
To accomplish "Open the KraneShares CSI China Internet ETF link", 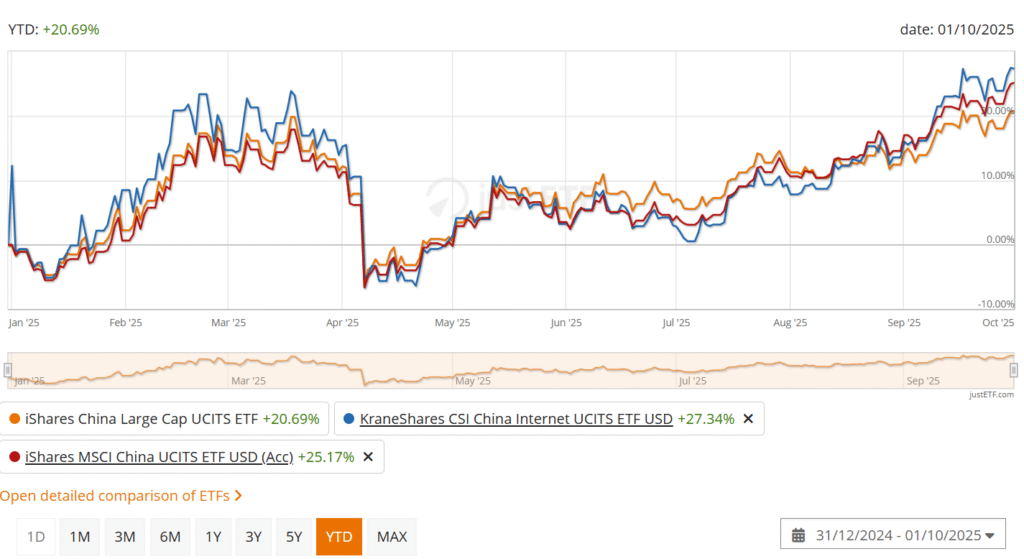I will (x=516, y=419).
